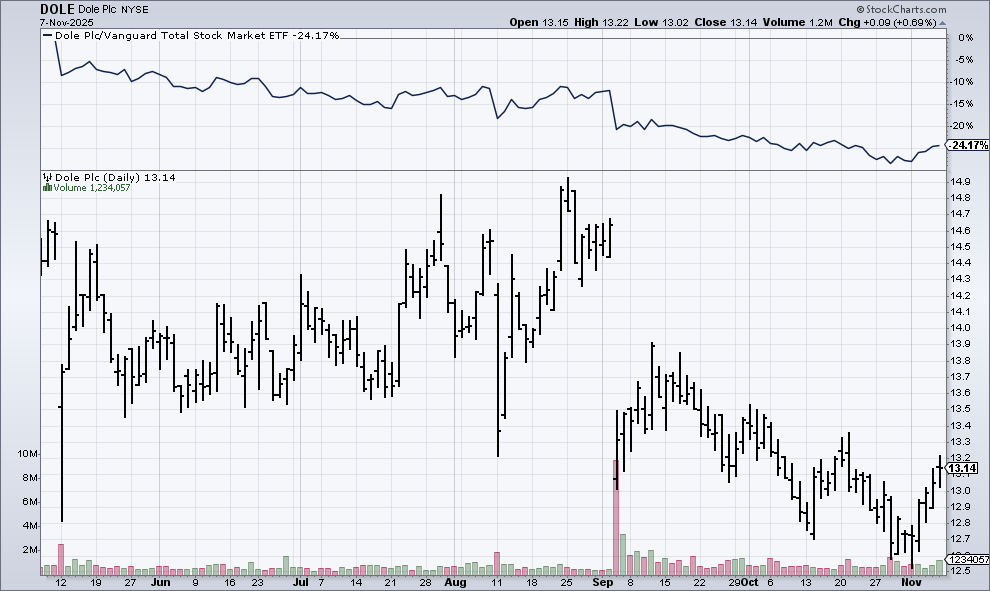Click the date label 19 in May
Image resolution: width=990 pixels, height=591 pixels.
point(95,582)
